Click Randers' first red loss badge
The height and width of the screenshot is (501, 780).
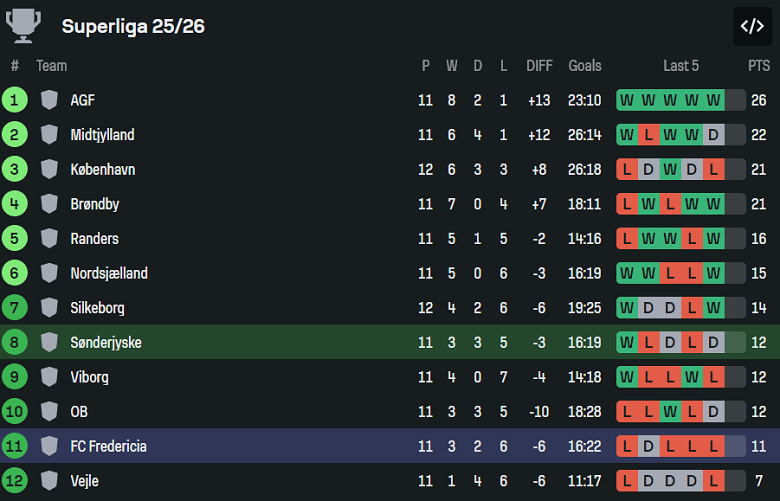627,238
